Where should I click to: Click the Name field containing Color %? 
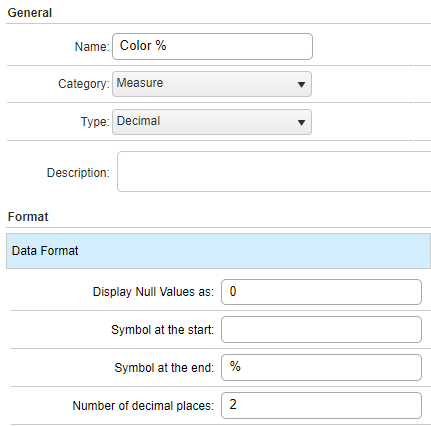pos(212,46)
